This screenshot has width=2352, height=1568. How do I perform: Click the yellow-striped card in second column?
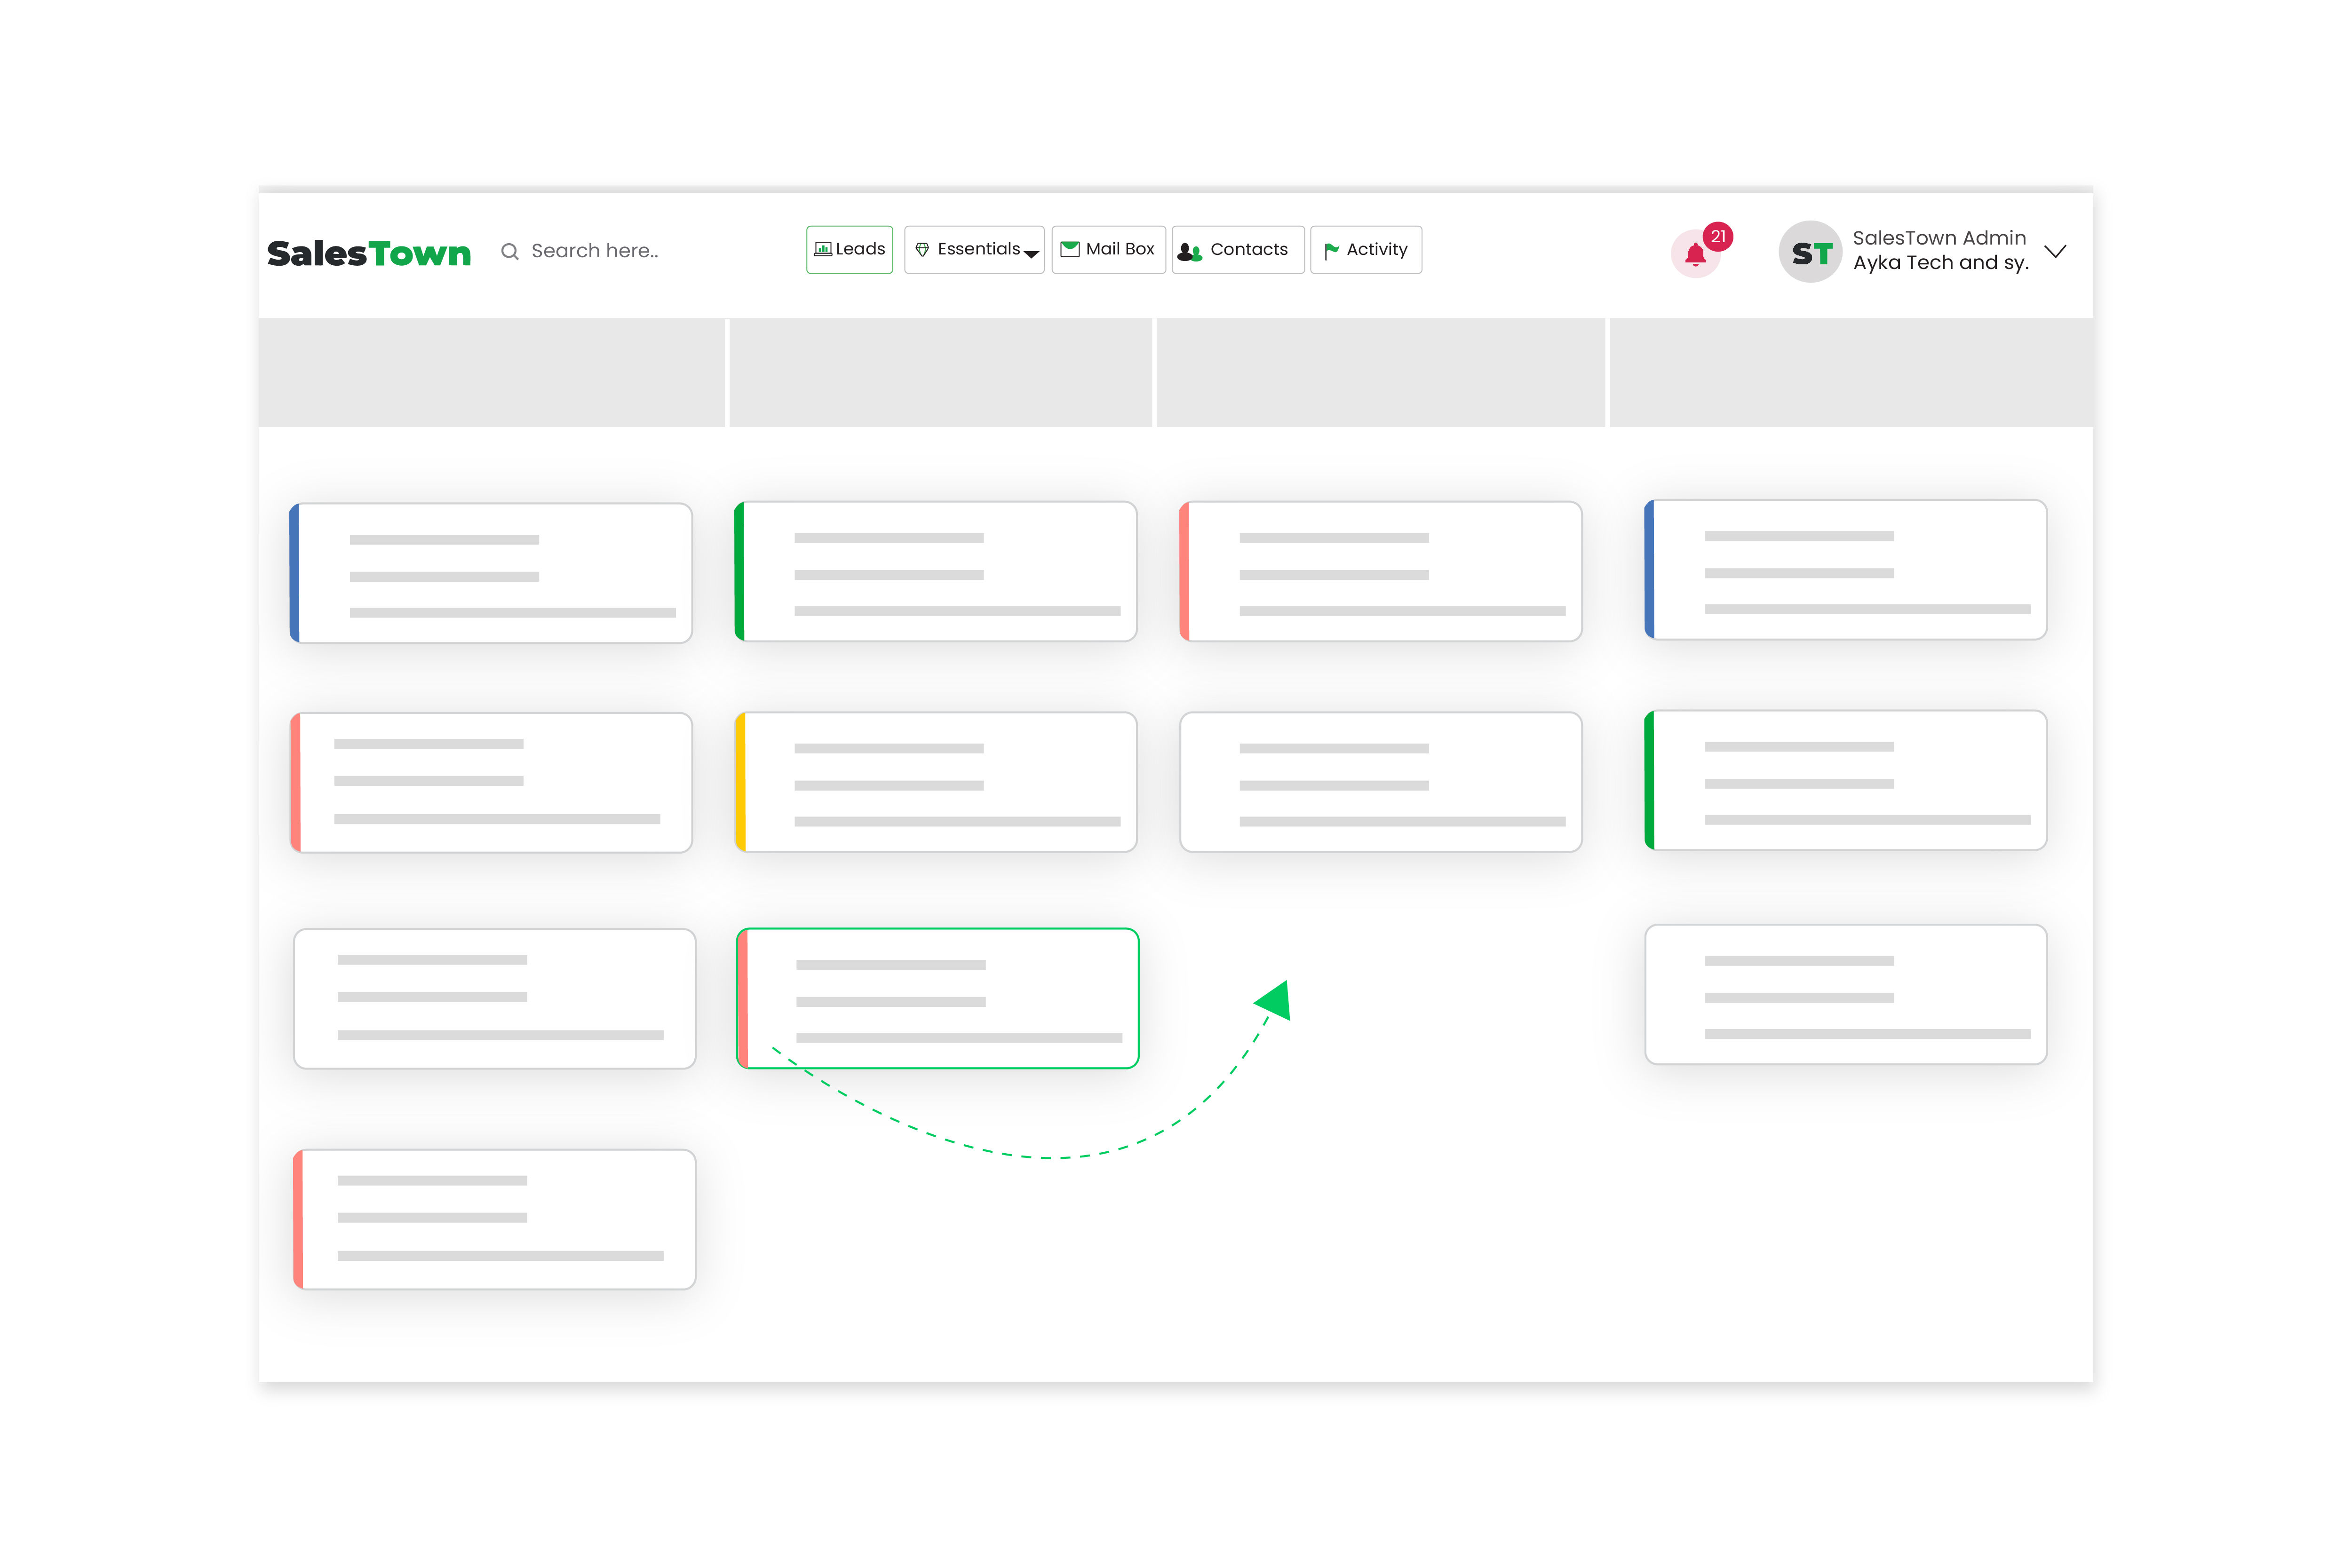point(936,782)
